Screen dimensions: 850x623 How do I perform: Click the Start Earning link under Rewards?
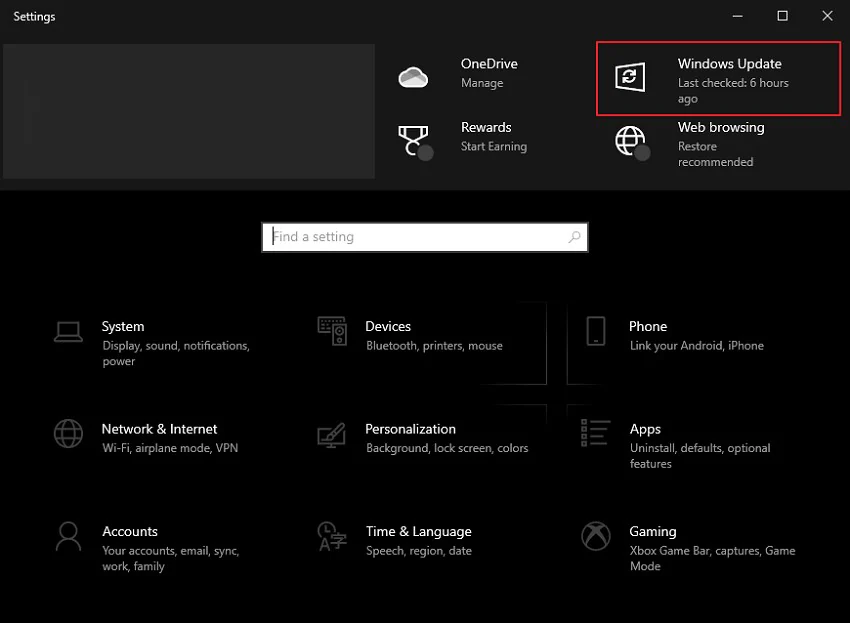(x=493, y=146)
